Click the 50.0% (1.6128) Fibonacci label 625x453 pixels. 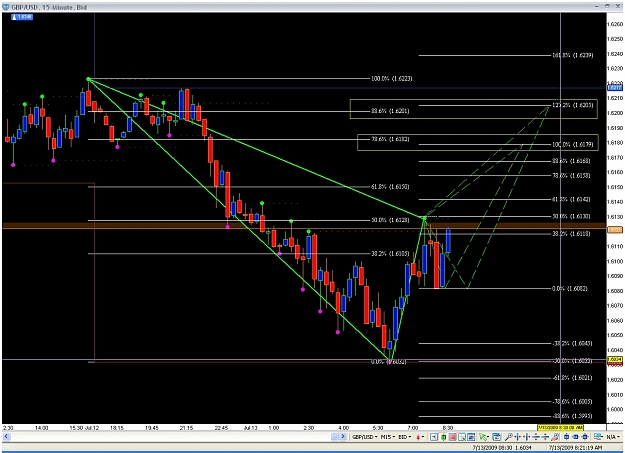390,220
